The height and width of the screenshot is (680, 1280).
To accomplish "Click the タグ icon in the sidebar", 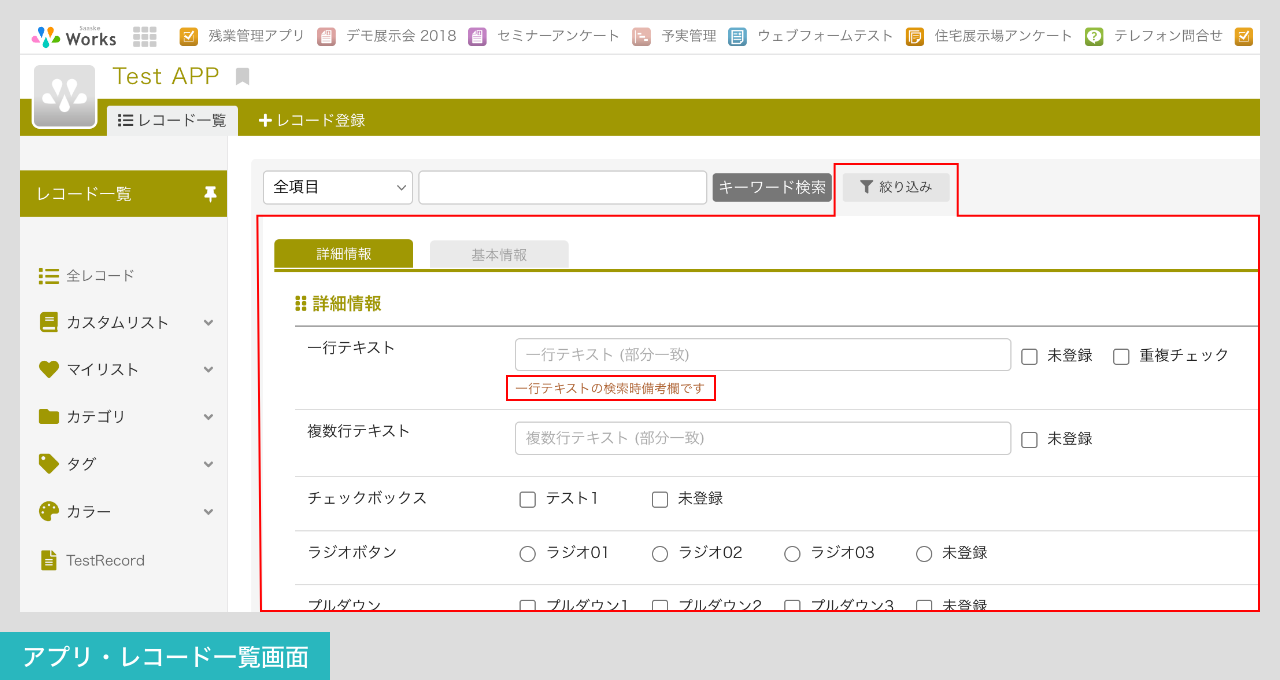I will [49, 463].
